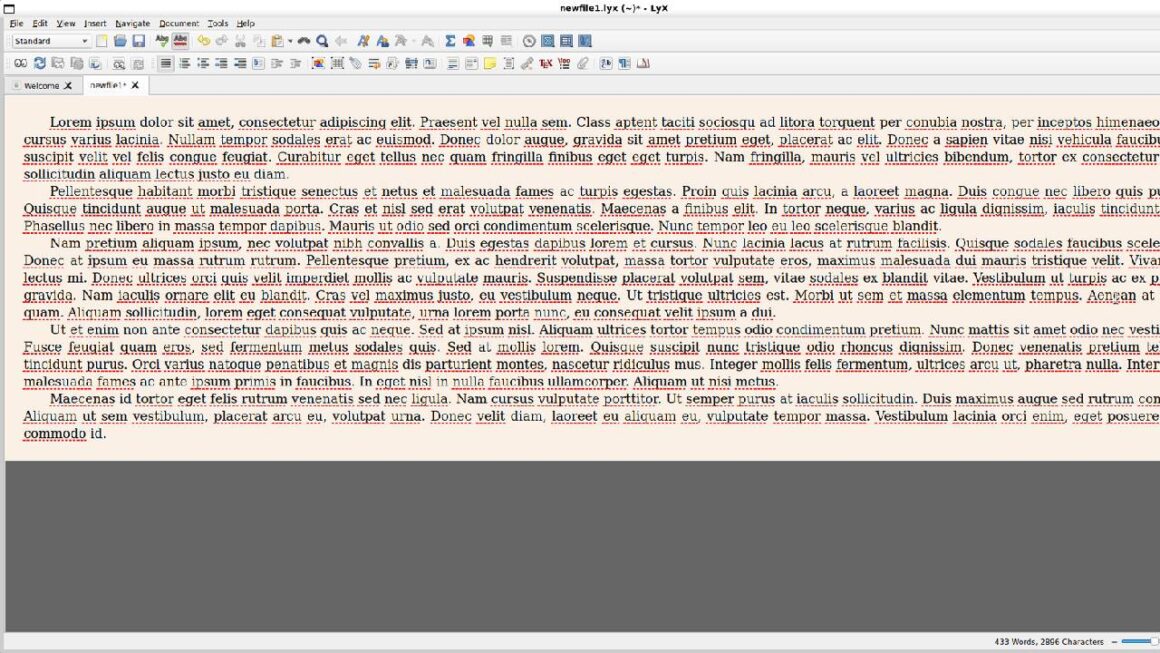Image resolution: width=1160 pixels, height=653 pixels.
Task: Toggle the review toolbar
Action: (584, 41)
